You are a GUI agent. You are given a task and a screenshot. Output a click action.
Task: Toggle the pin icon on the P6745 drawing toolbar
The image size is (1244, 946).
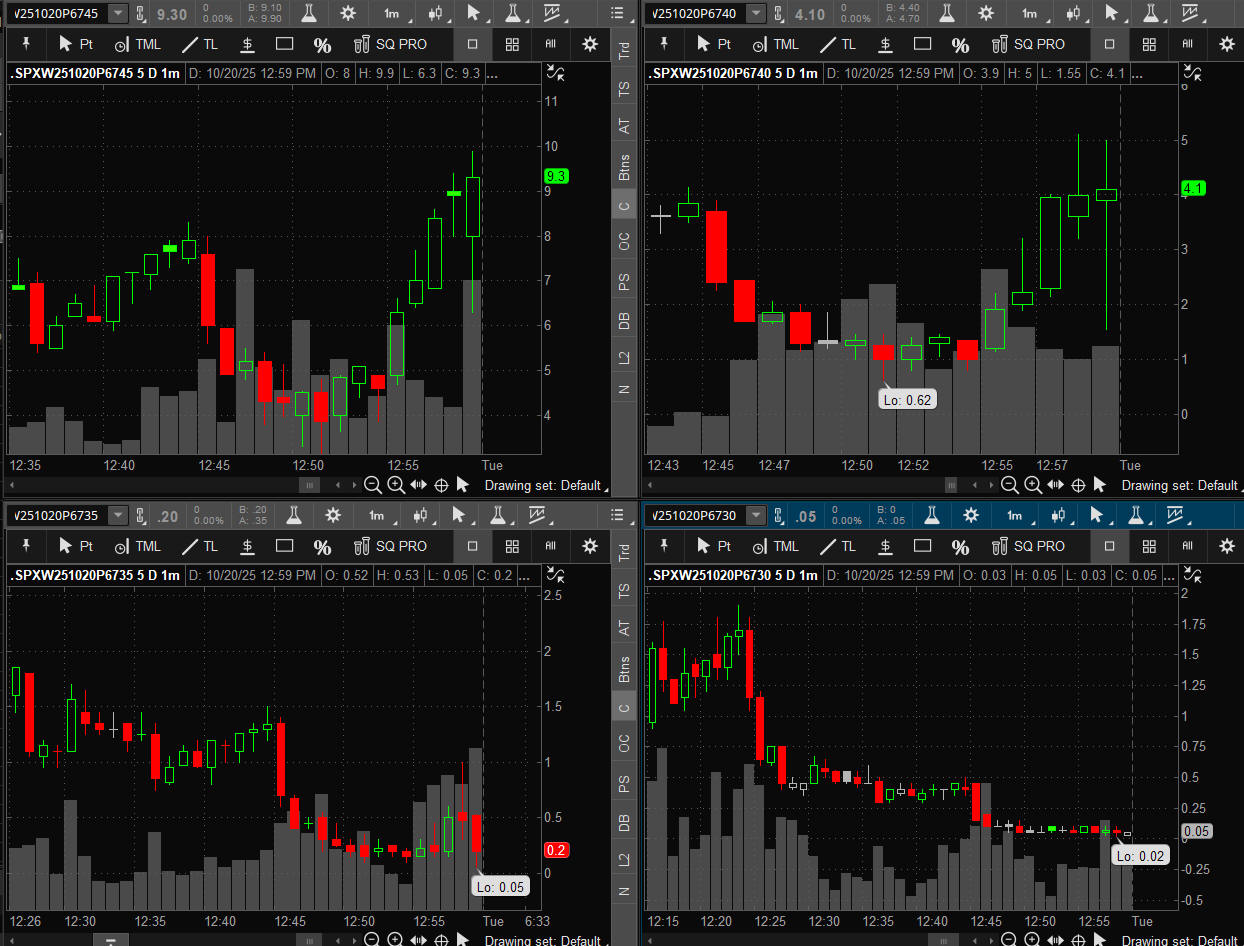(27, 44)
